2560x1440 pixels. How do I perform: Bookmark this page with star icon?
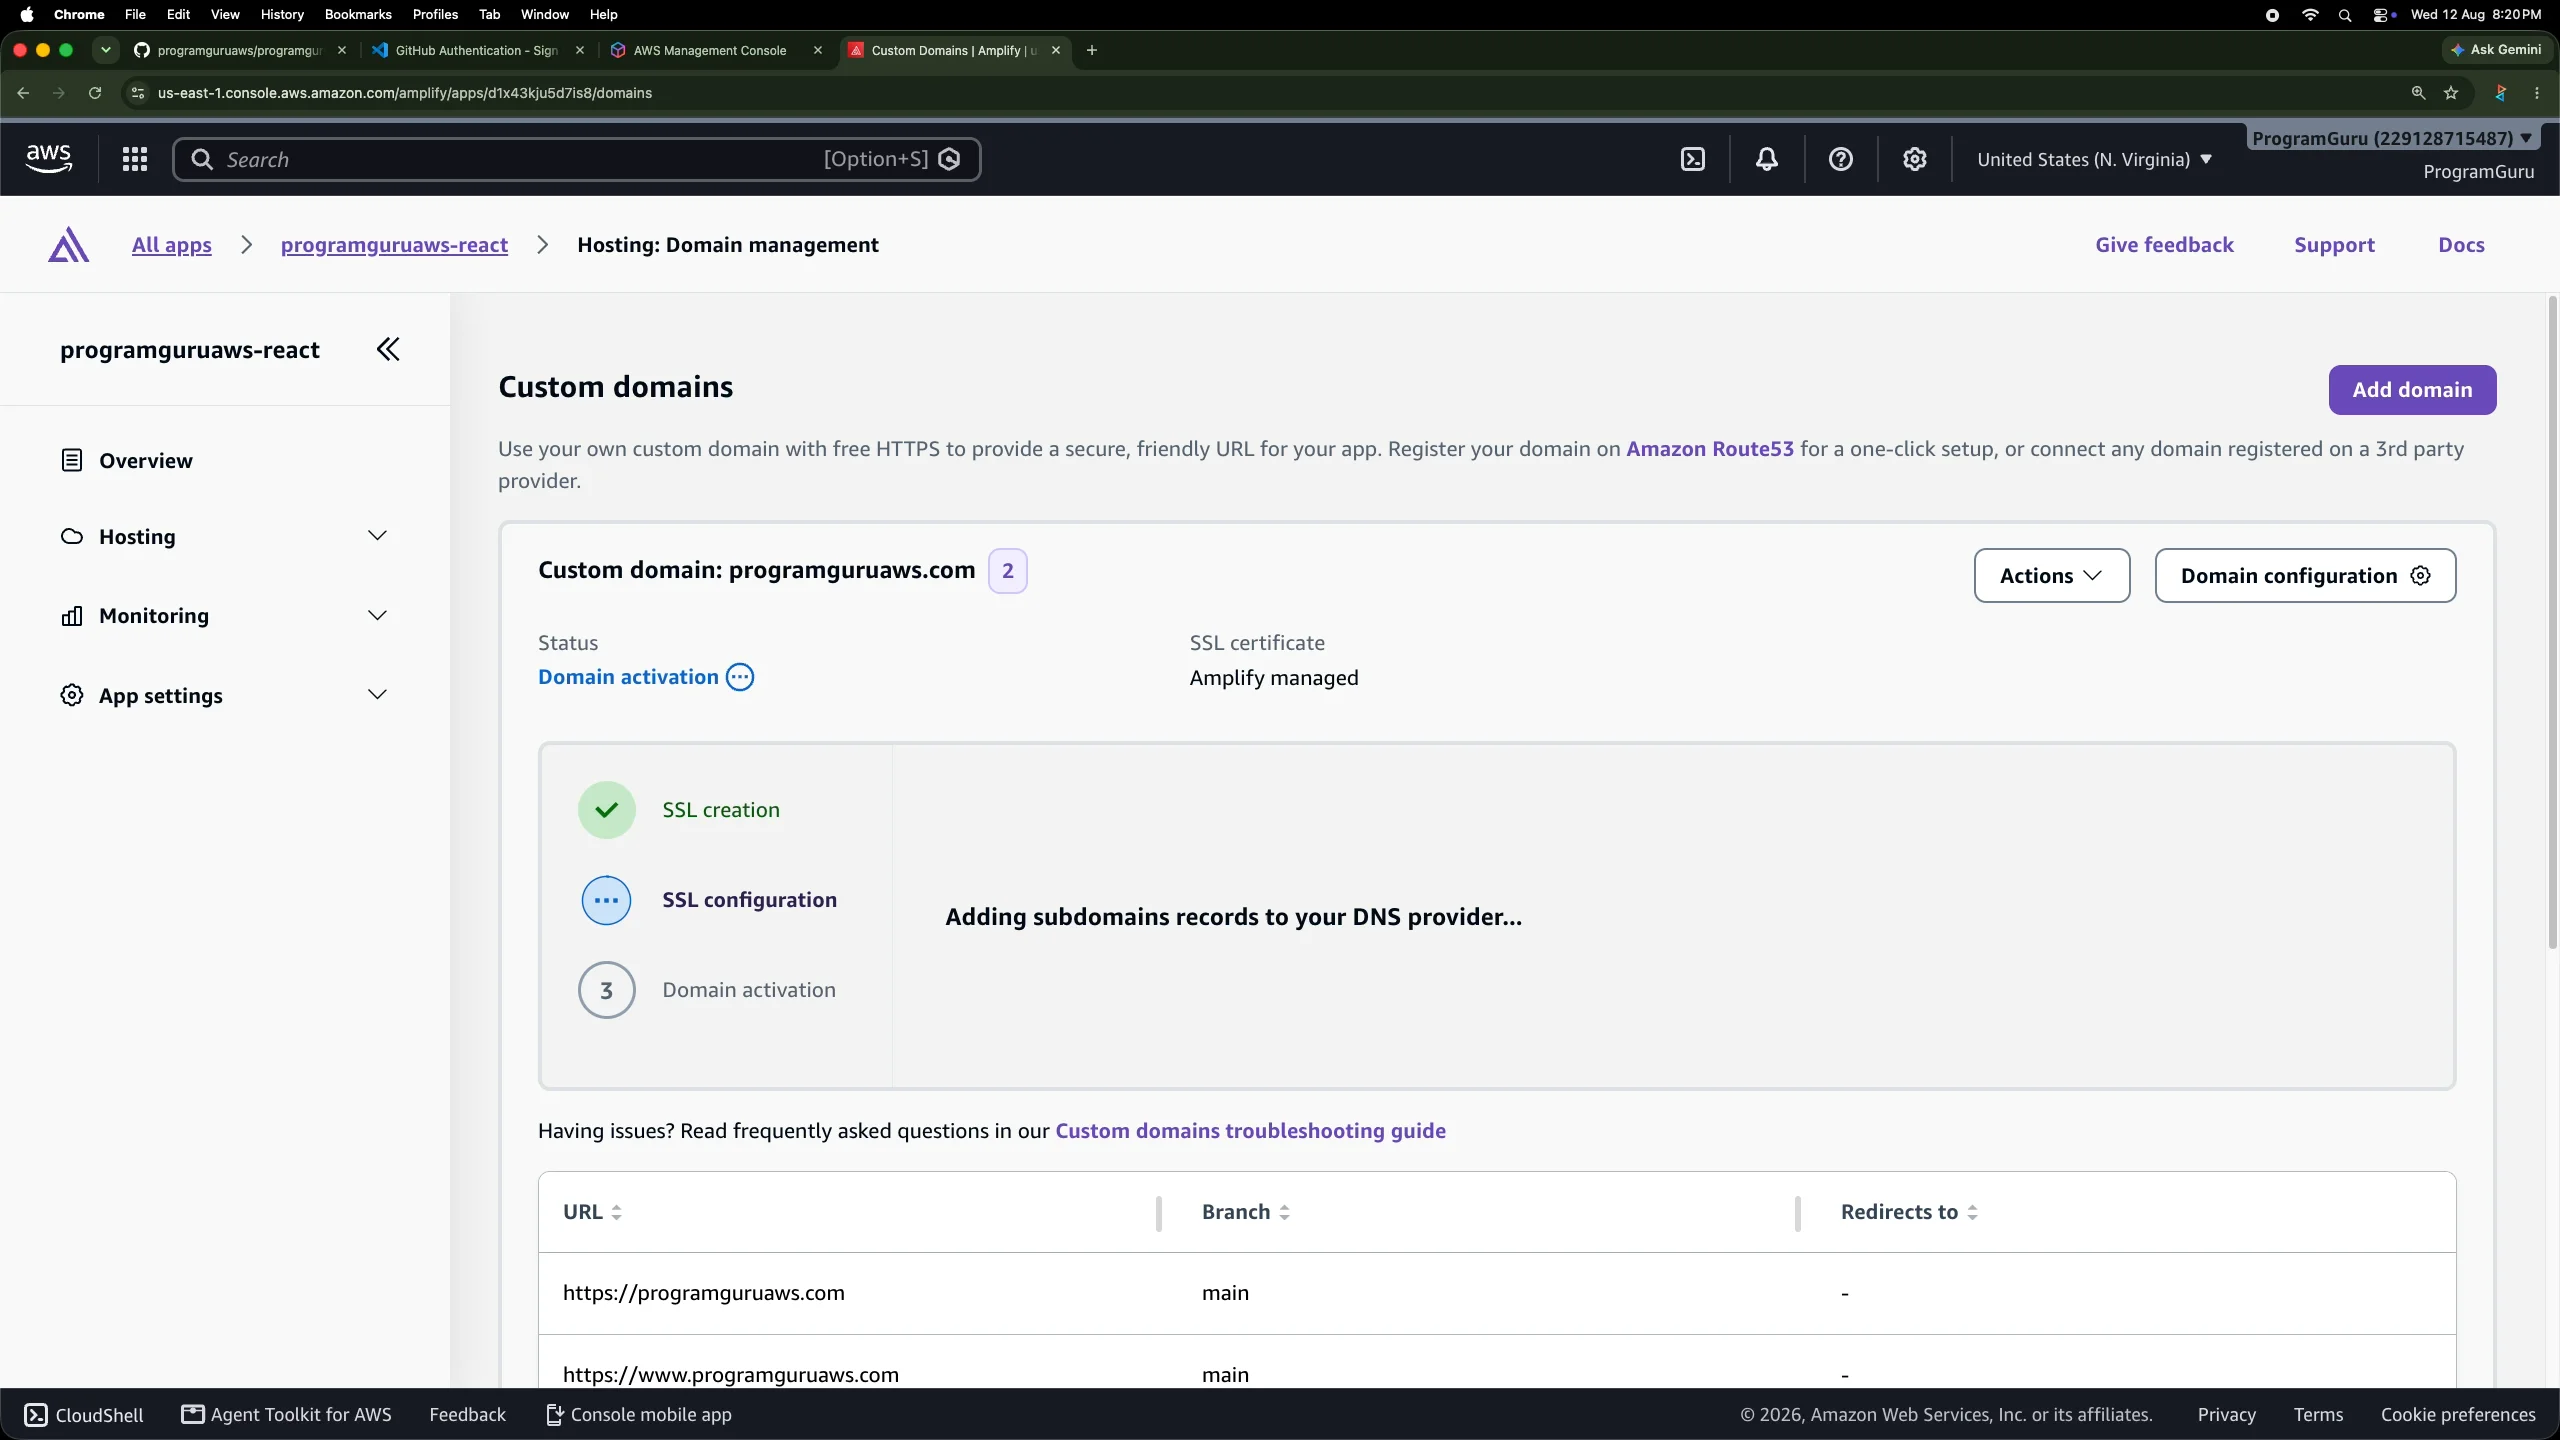tap(2451, 93)
